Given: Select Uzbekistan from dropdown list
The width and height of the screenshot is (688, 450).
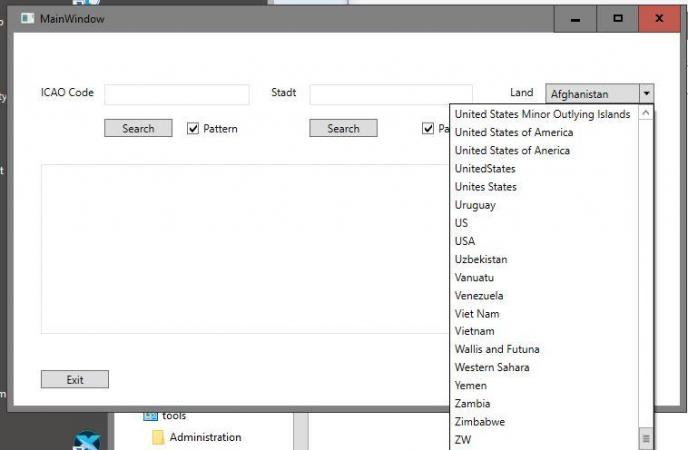Looking at the screenshot, I should (481, 259).
